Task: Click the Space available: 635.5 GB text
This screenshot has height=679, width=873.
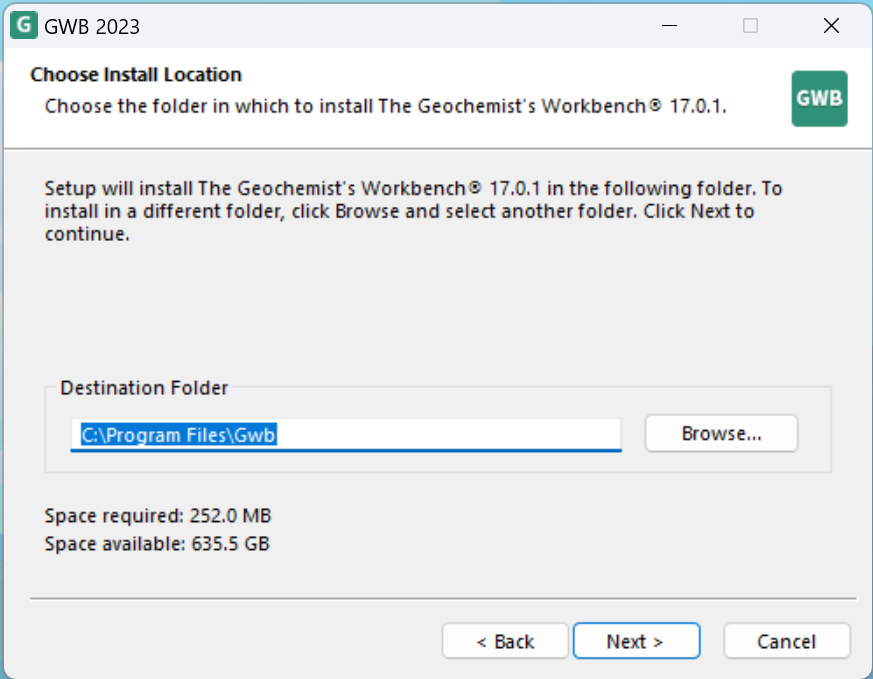Action: pos(157,543)
